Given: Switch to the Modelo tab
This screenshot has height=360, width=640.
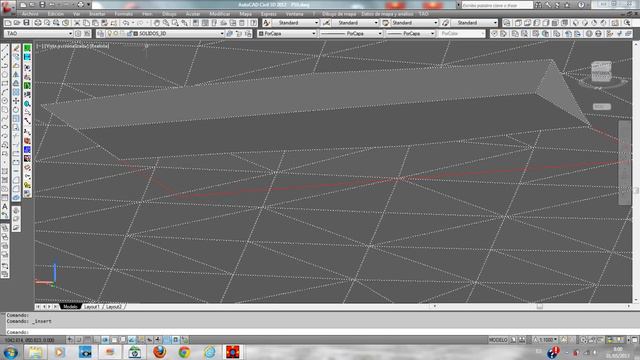Looking at the screenshot, I should 70,307.
